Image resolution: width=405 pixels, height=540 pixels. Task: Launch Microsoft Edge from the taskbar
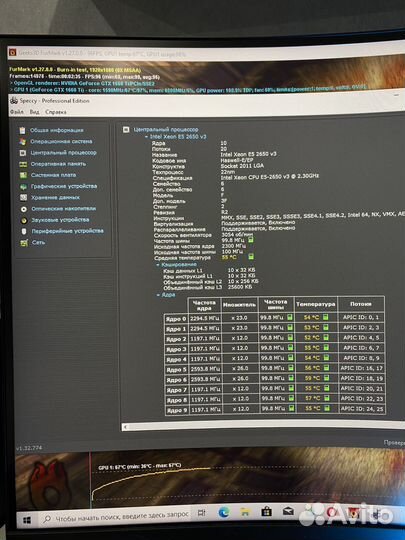224,513
